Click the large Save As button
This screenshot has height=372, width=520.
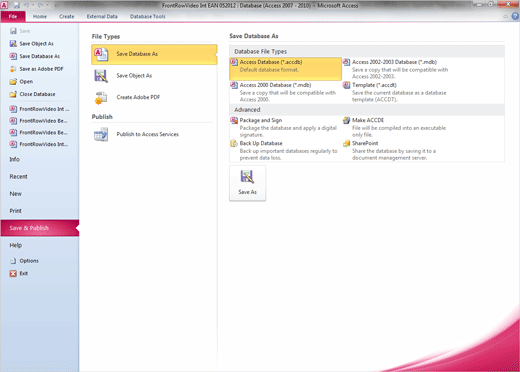[247, 183]
